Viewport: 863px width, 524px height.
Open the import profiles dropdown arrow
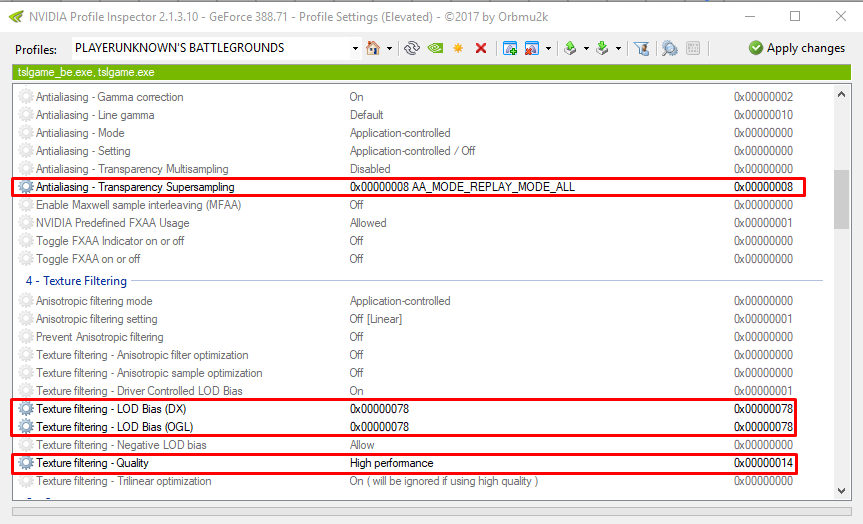(619, 48)
